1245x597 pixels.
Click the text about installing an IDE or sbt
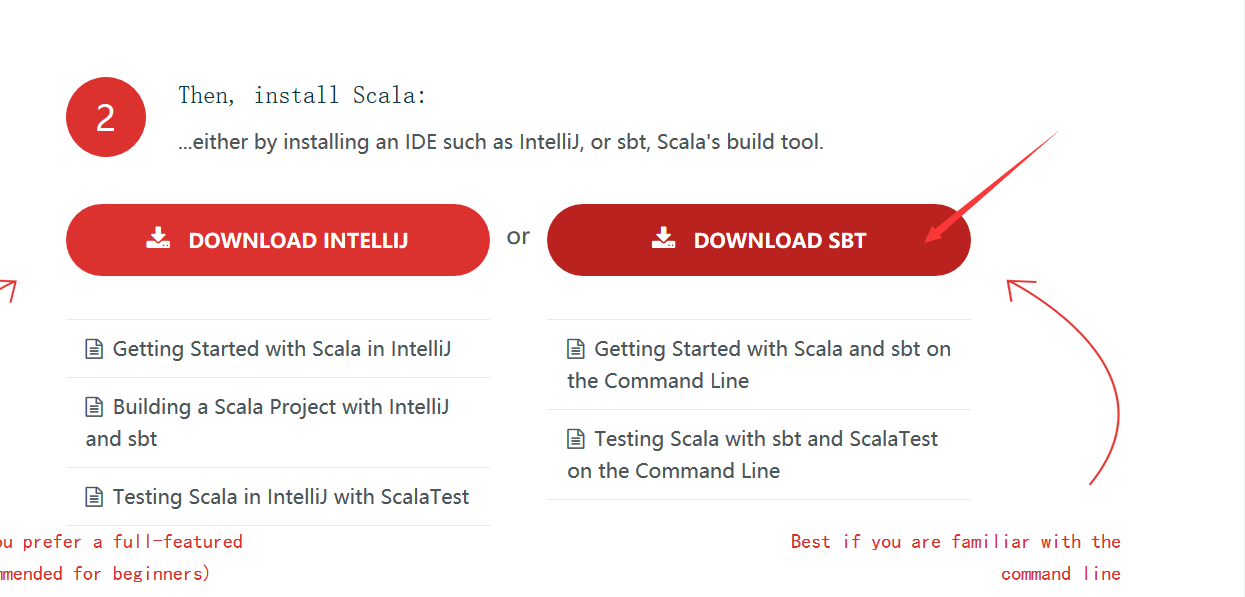501,142
